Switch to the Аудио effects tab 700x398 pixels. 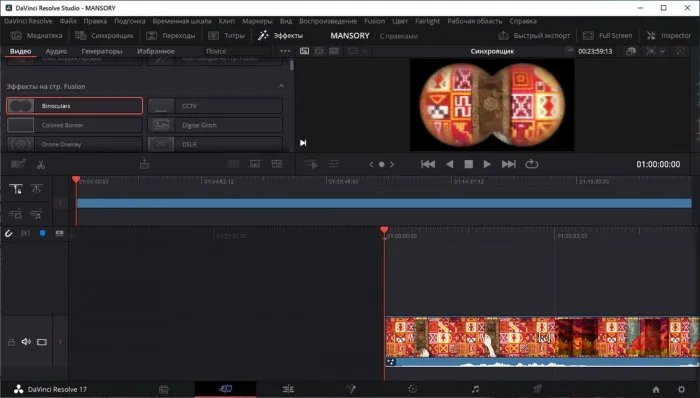pos(56,51)
